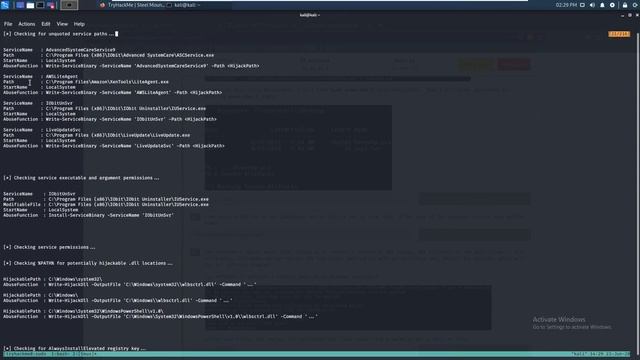
Task: Open the Kali applications menu
Action: [x=5, y=5]
